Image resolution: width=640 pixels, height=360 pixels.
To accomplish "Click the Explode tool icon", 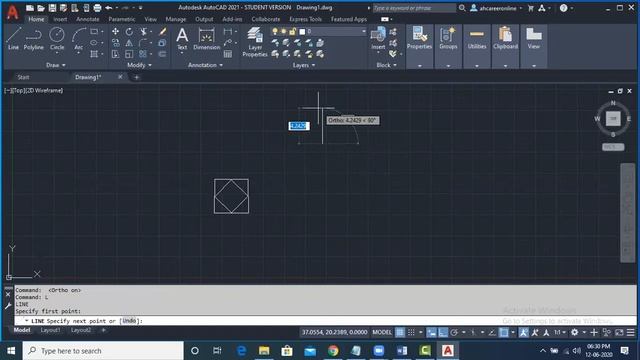I will pyautogui.click(x=162, y=42).
